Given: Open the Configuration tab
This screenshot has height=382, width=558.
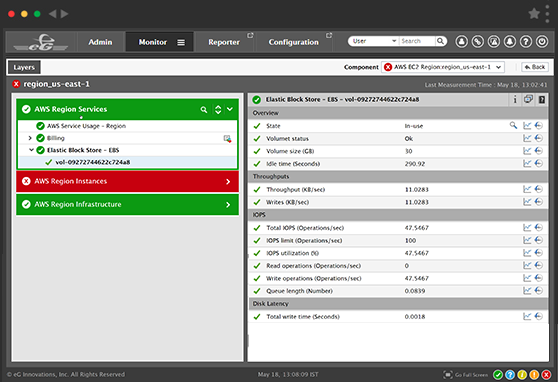Looking at the screenshot, I should 294,42.
